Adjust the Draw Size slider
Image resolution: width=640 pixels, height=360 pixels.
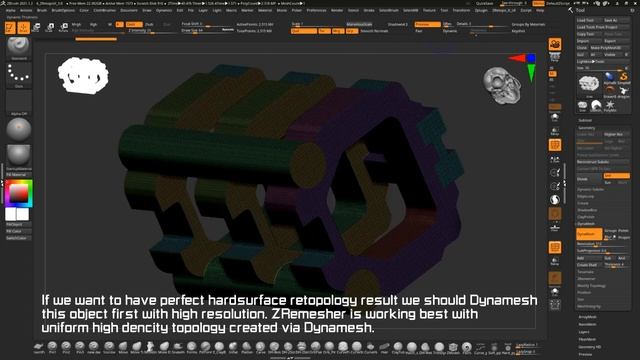[x=207, y=31]
